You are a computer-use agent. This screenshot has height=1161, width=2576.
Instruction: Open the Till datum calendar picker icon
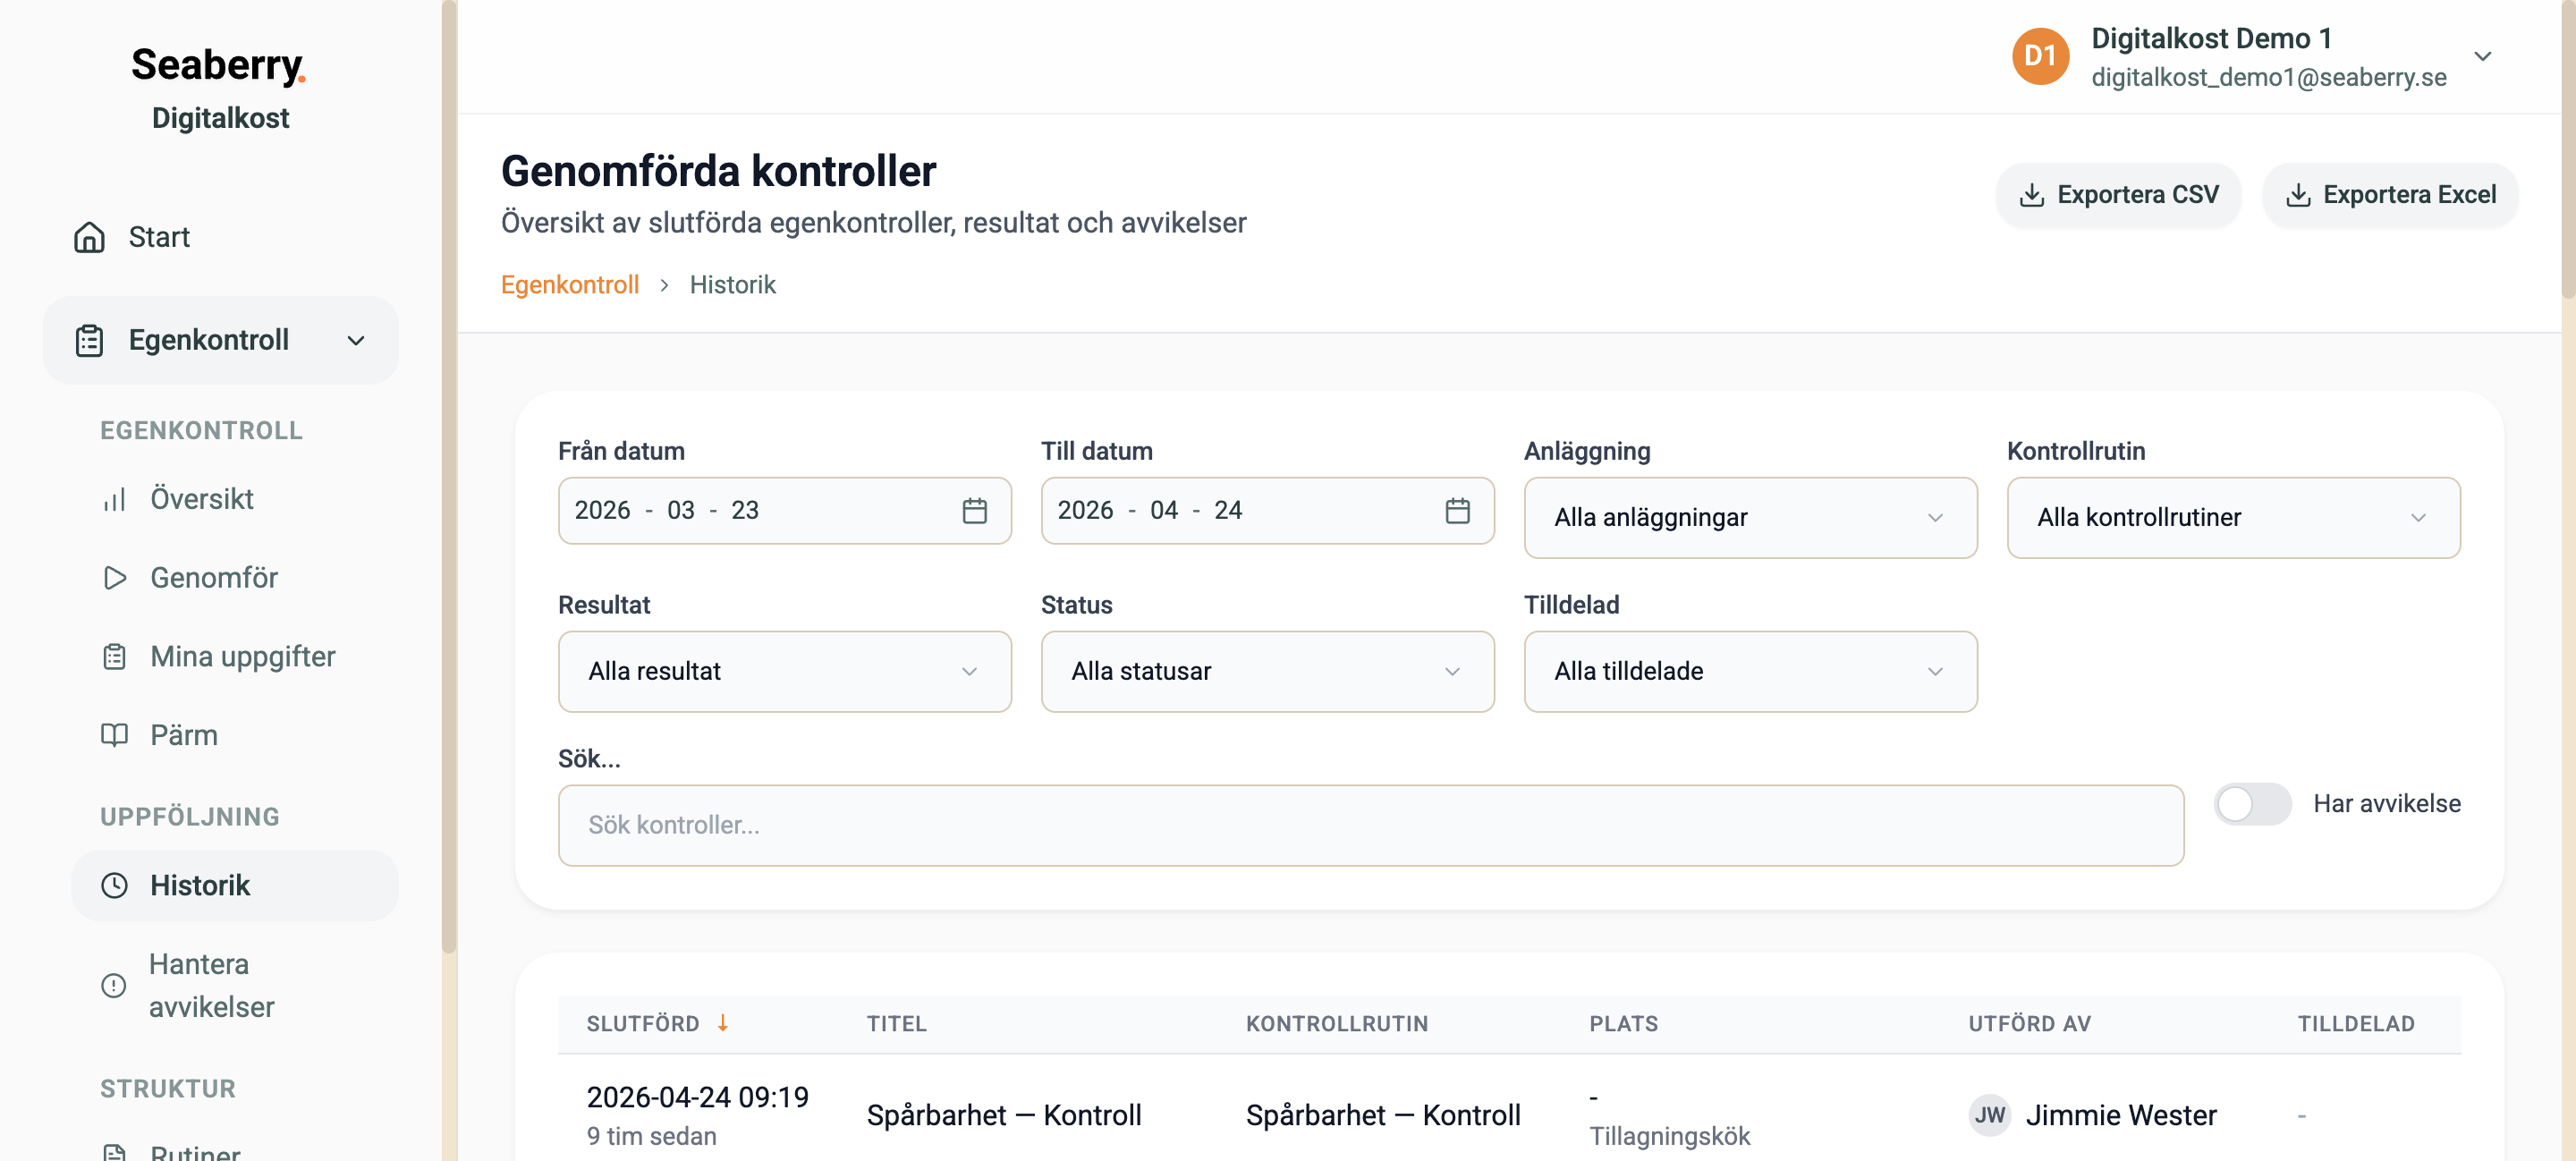pos(1458,510)
